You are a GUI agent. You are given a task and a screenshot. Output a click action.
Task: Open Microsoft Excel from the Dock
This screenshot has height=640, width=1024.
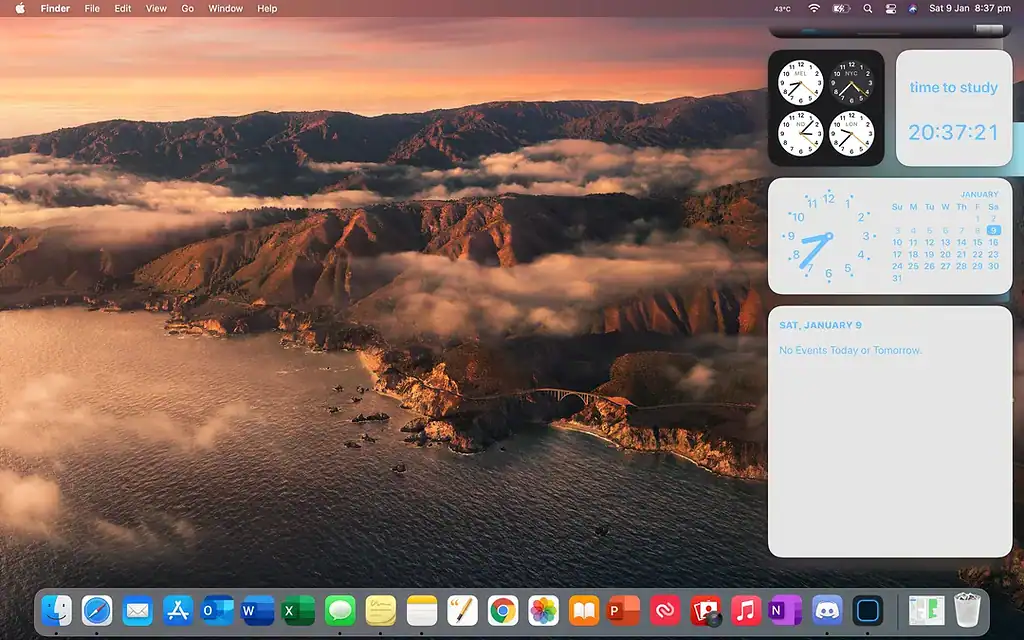296,610
